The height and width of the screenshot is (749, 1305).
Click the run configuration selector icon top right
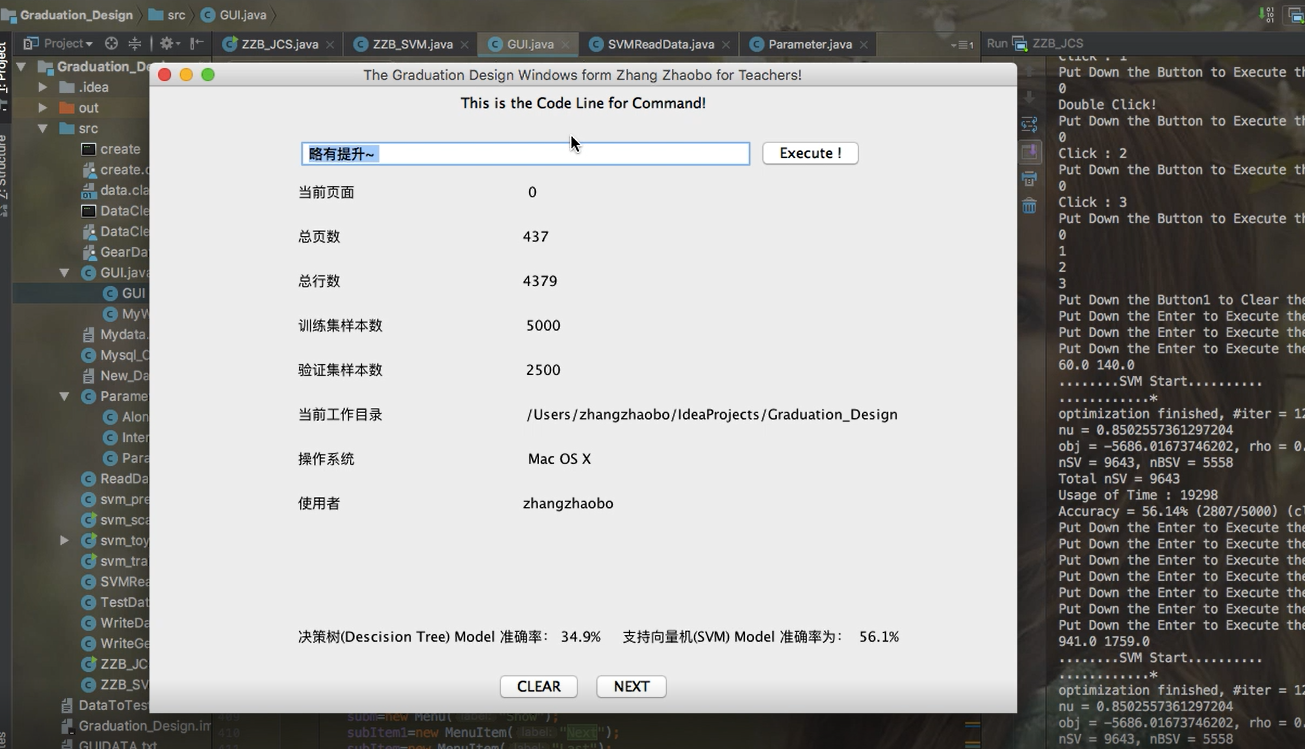click(1295, 15)
